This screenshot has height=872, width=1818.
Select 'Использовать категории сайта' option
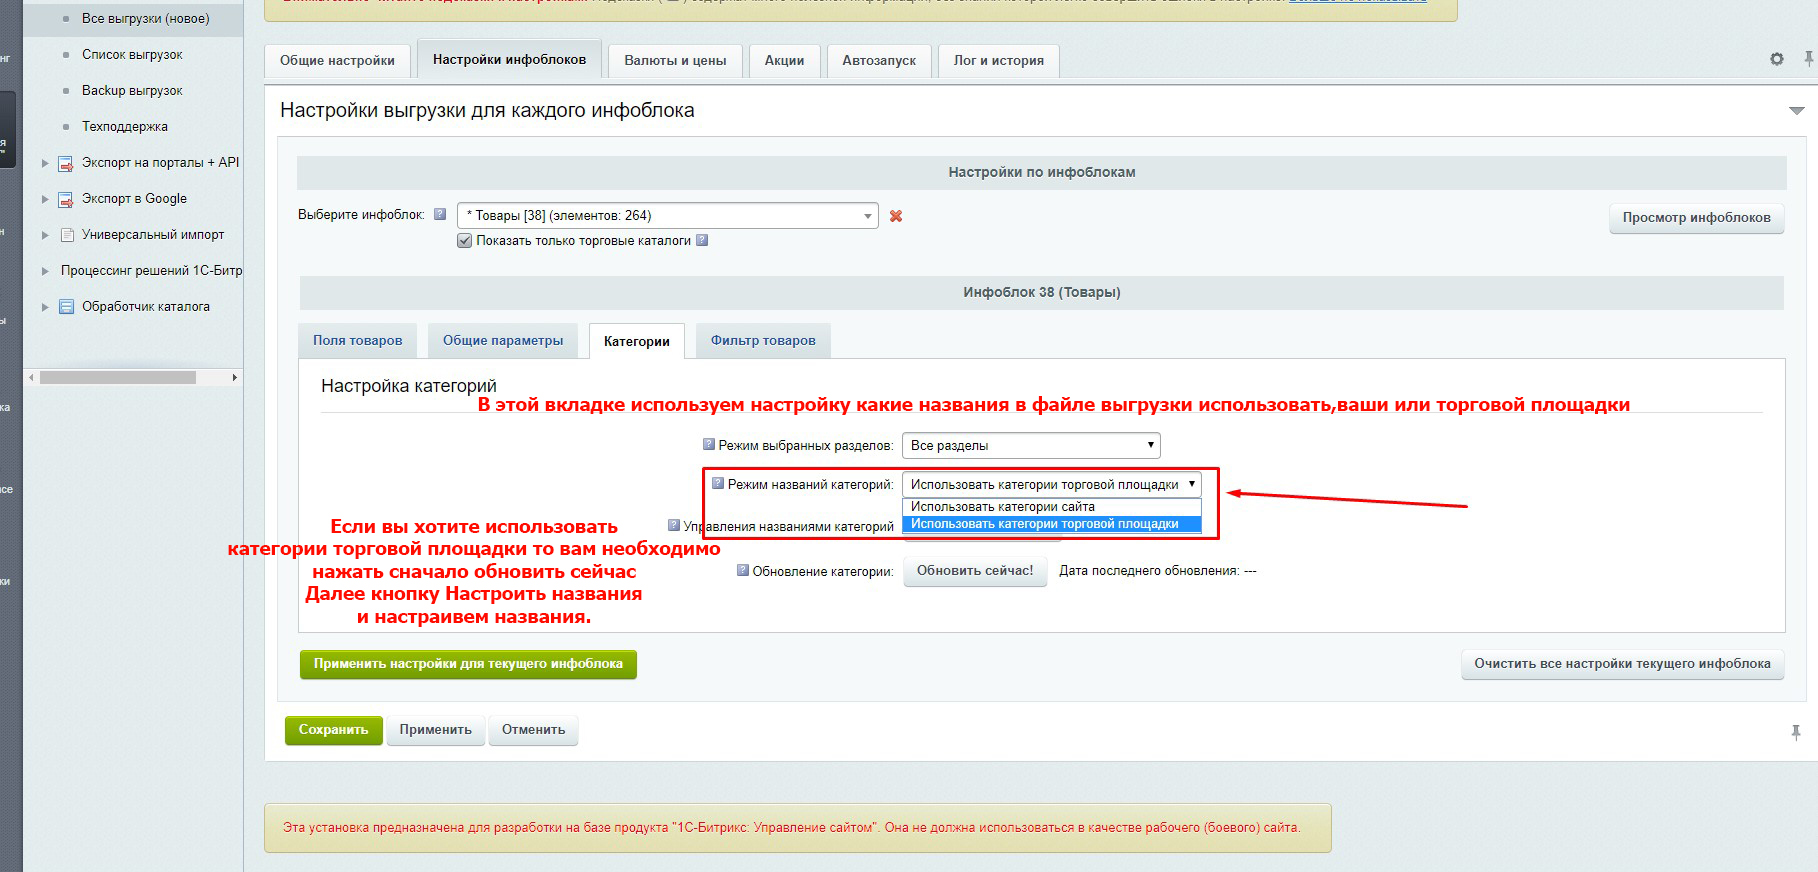tap(1002, 507)
